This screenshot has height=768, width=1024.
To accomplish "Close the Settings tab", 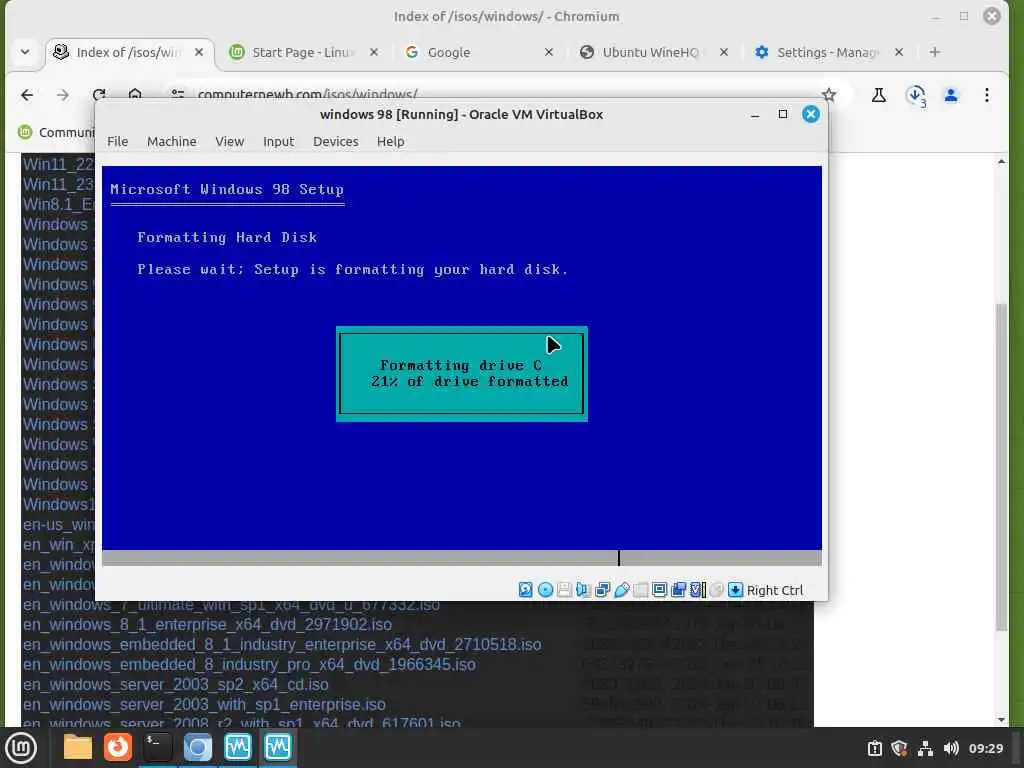I will (899, 52).
